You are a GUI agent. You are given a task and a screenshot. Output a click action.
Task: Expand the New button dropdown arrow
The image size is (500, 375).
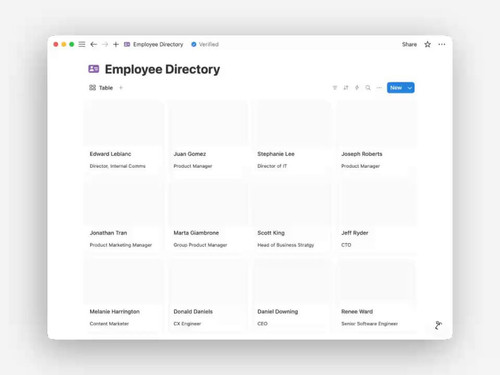click(x=410, y=88)
